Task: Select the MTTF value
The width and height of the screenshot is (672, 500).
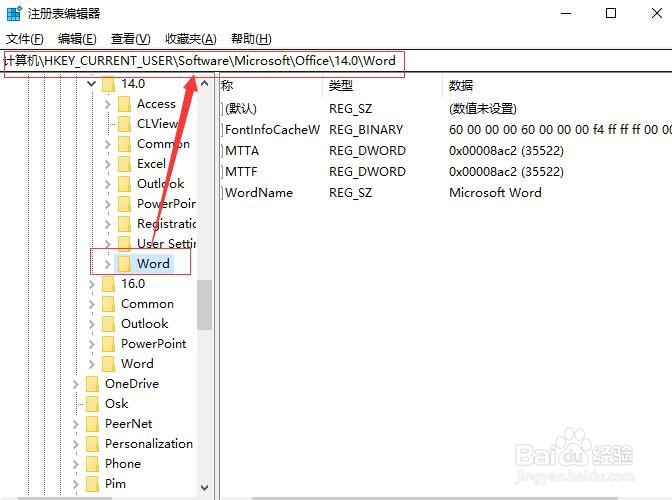Action: (241, 172)
